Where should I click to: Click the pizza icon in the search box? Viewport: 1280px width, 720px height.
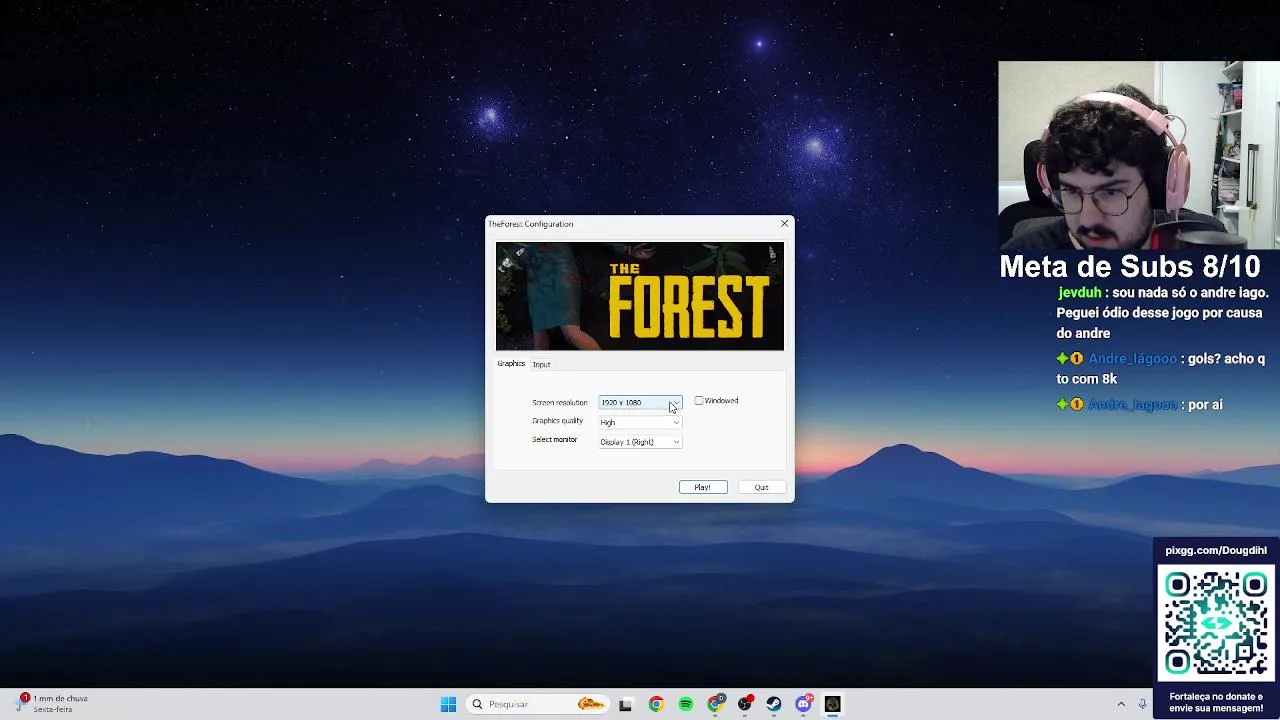point(591,704)
